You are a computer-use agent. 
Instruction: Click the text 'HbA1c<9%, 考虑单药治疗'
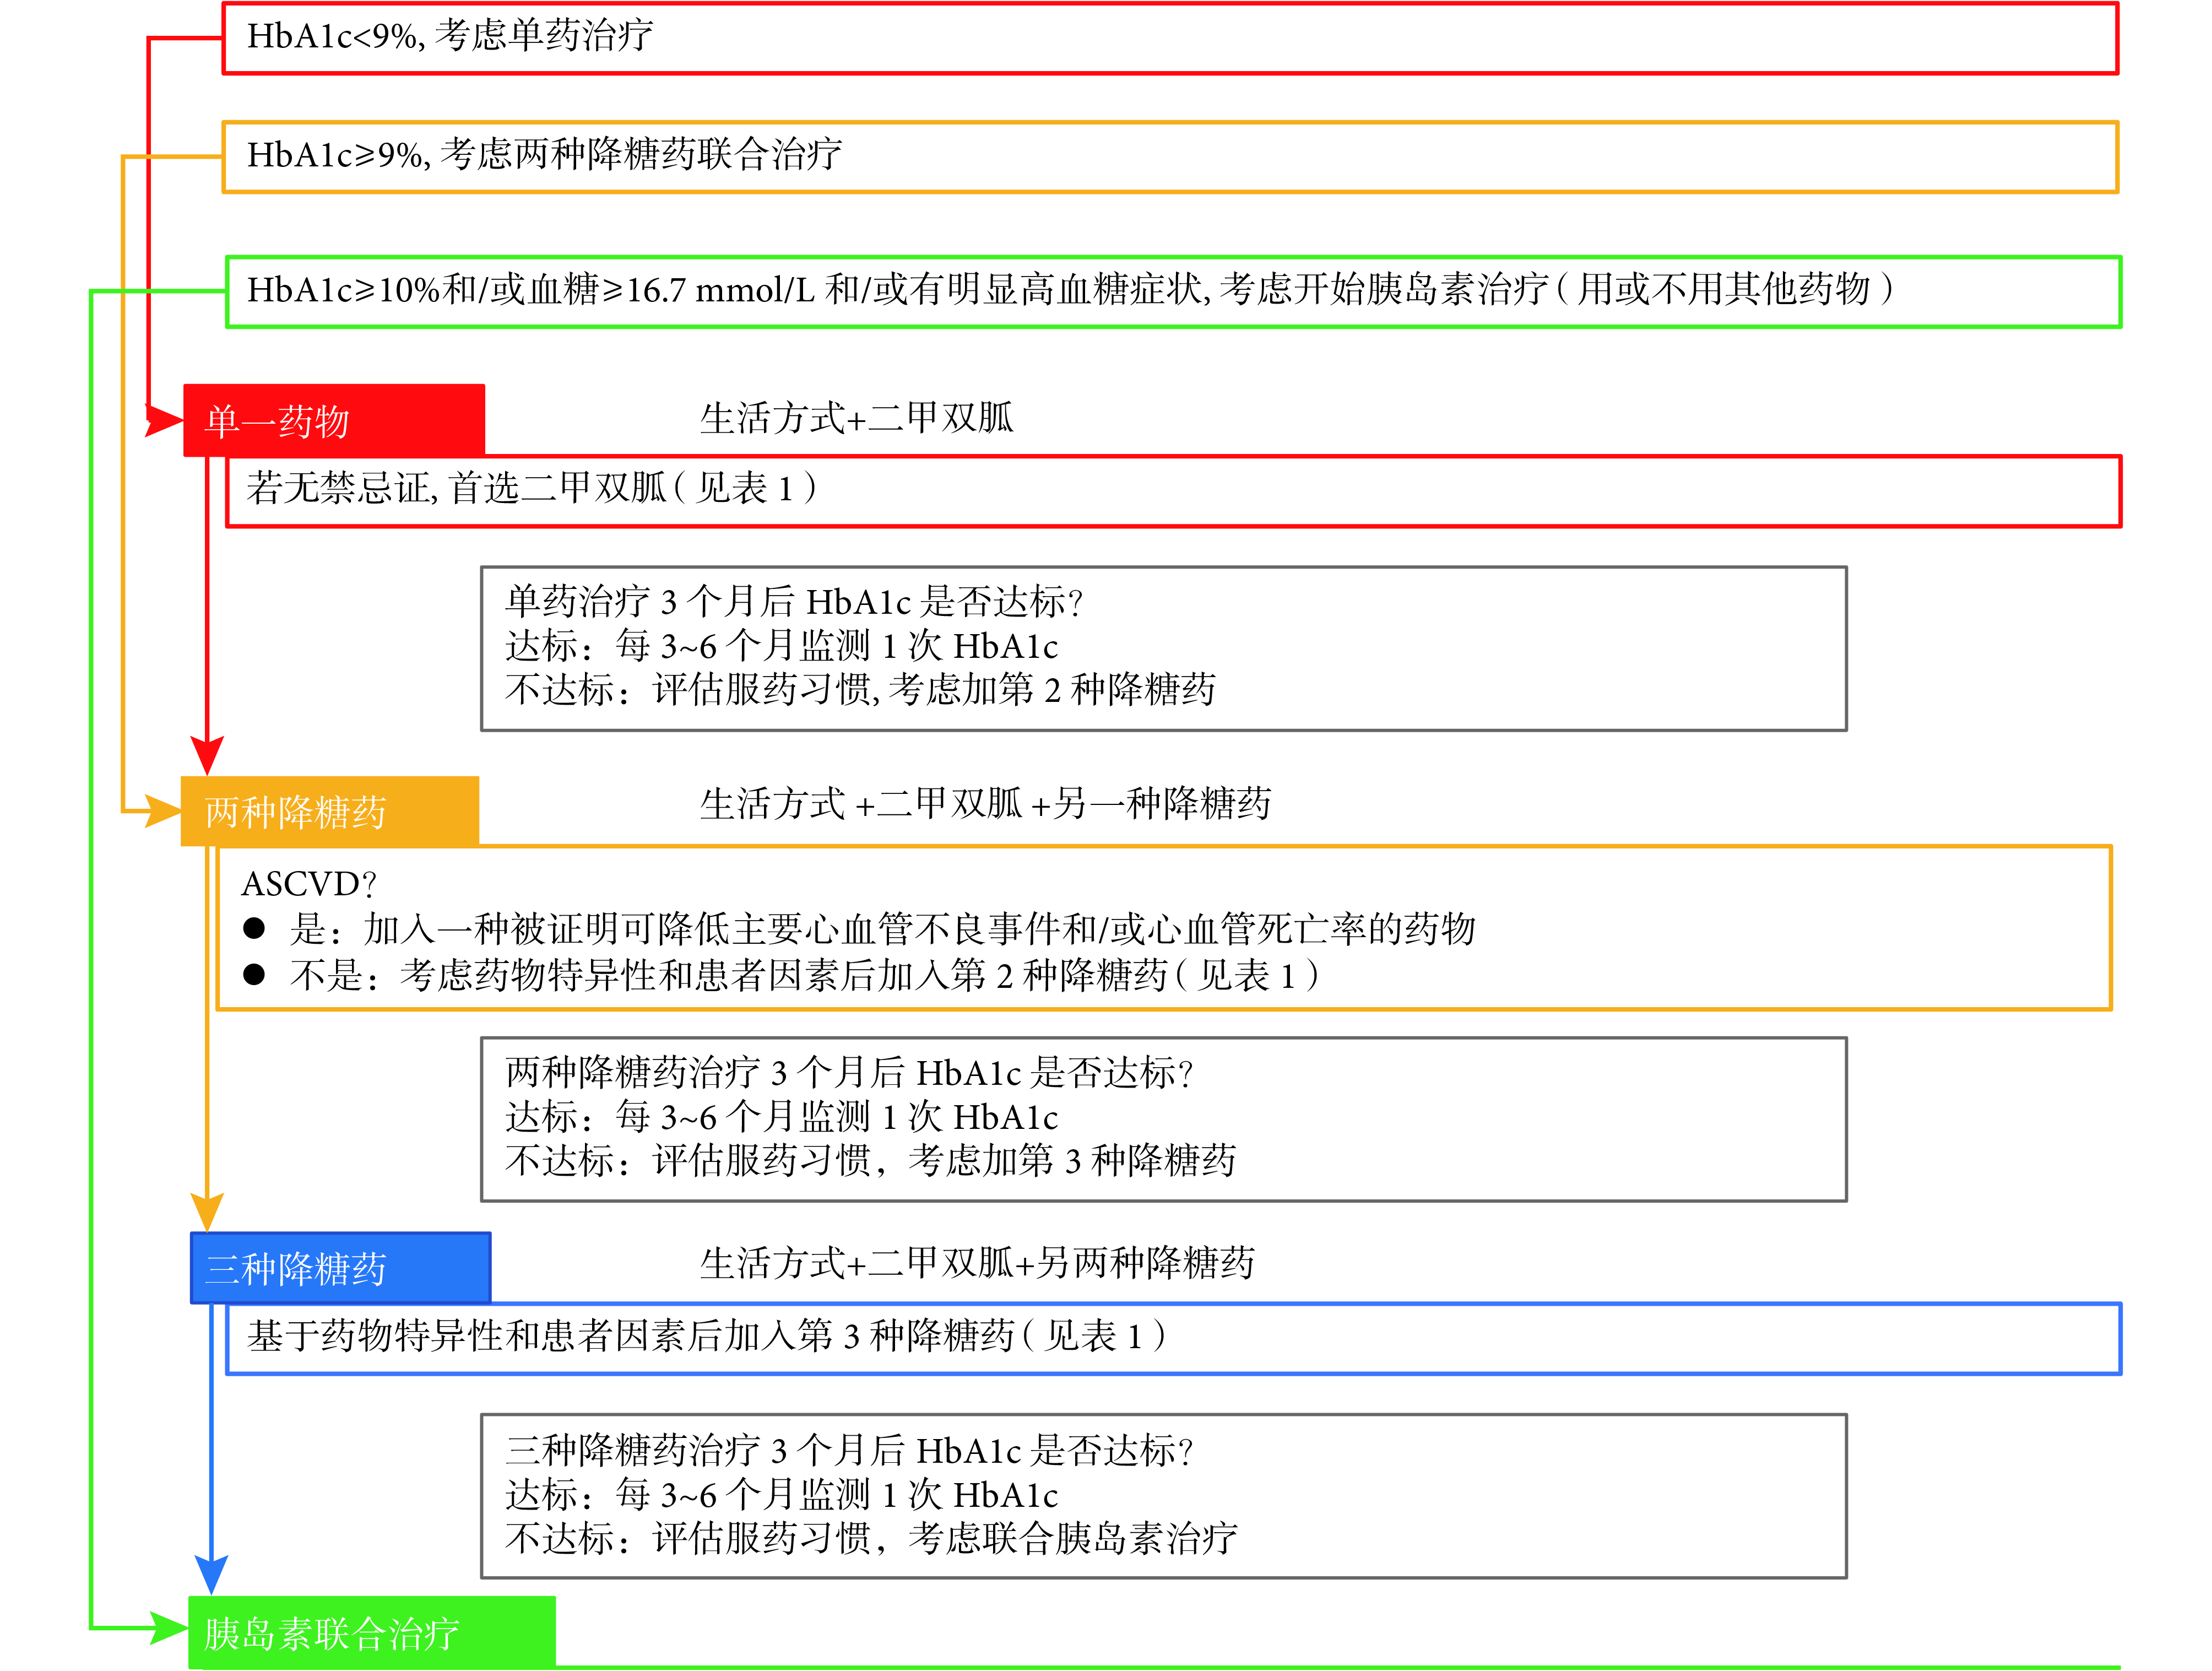(450, 36)
